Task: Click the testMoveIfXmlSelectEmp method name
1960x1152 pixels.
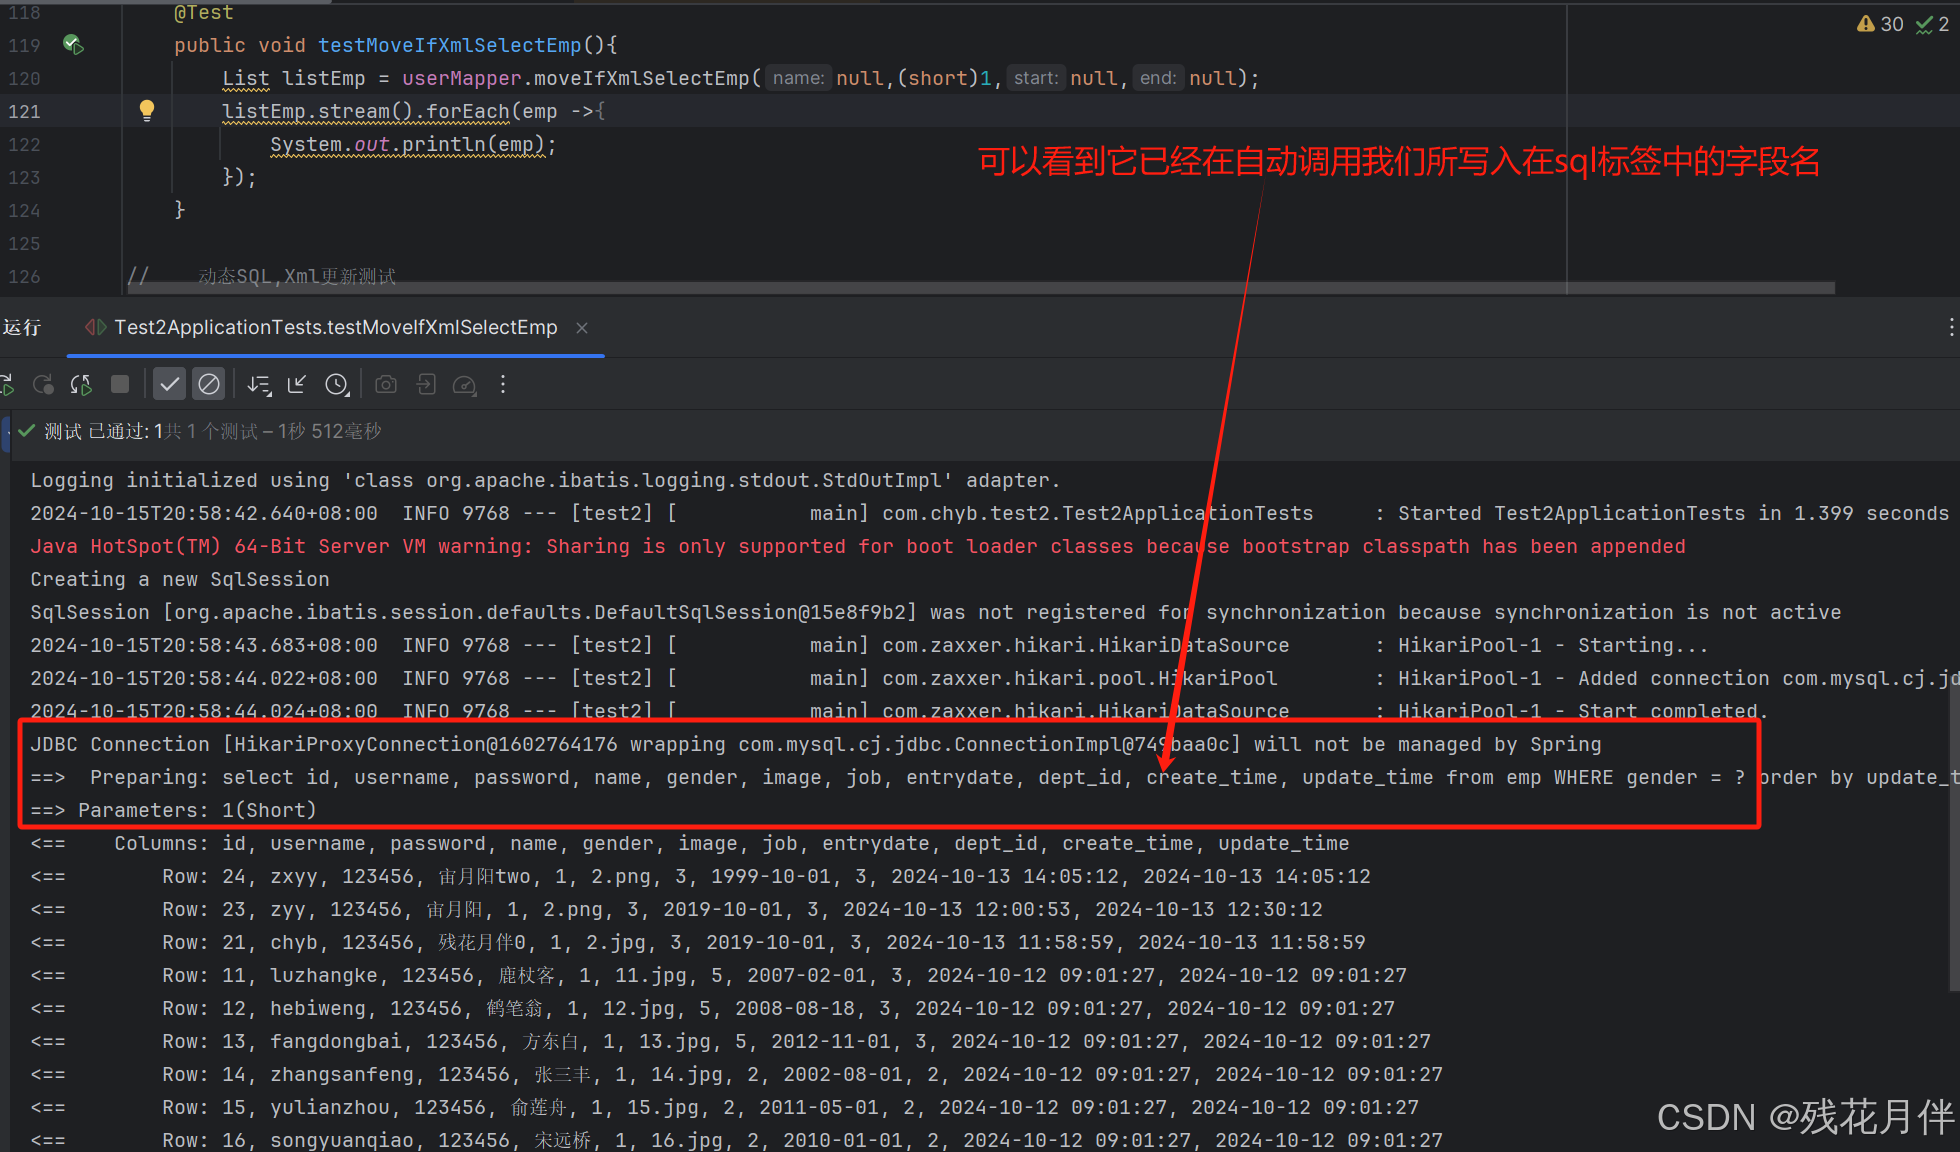Action: click(449, 45)
